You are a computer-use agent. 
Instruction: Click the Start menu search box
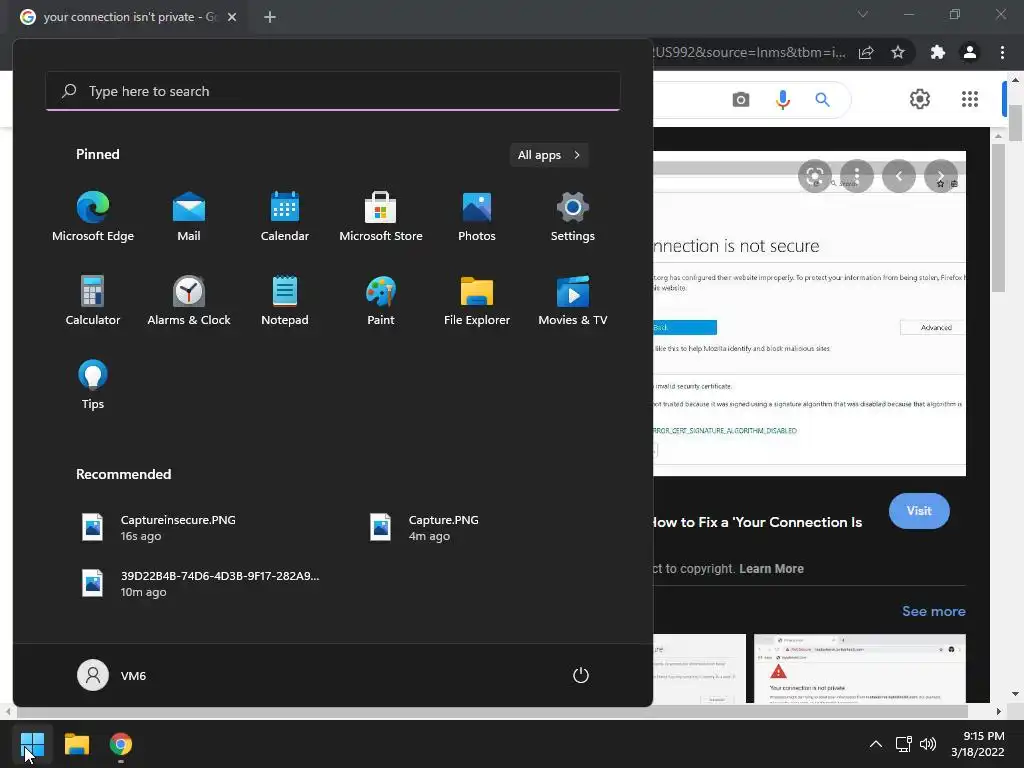[x=333, y=91]
